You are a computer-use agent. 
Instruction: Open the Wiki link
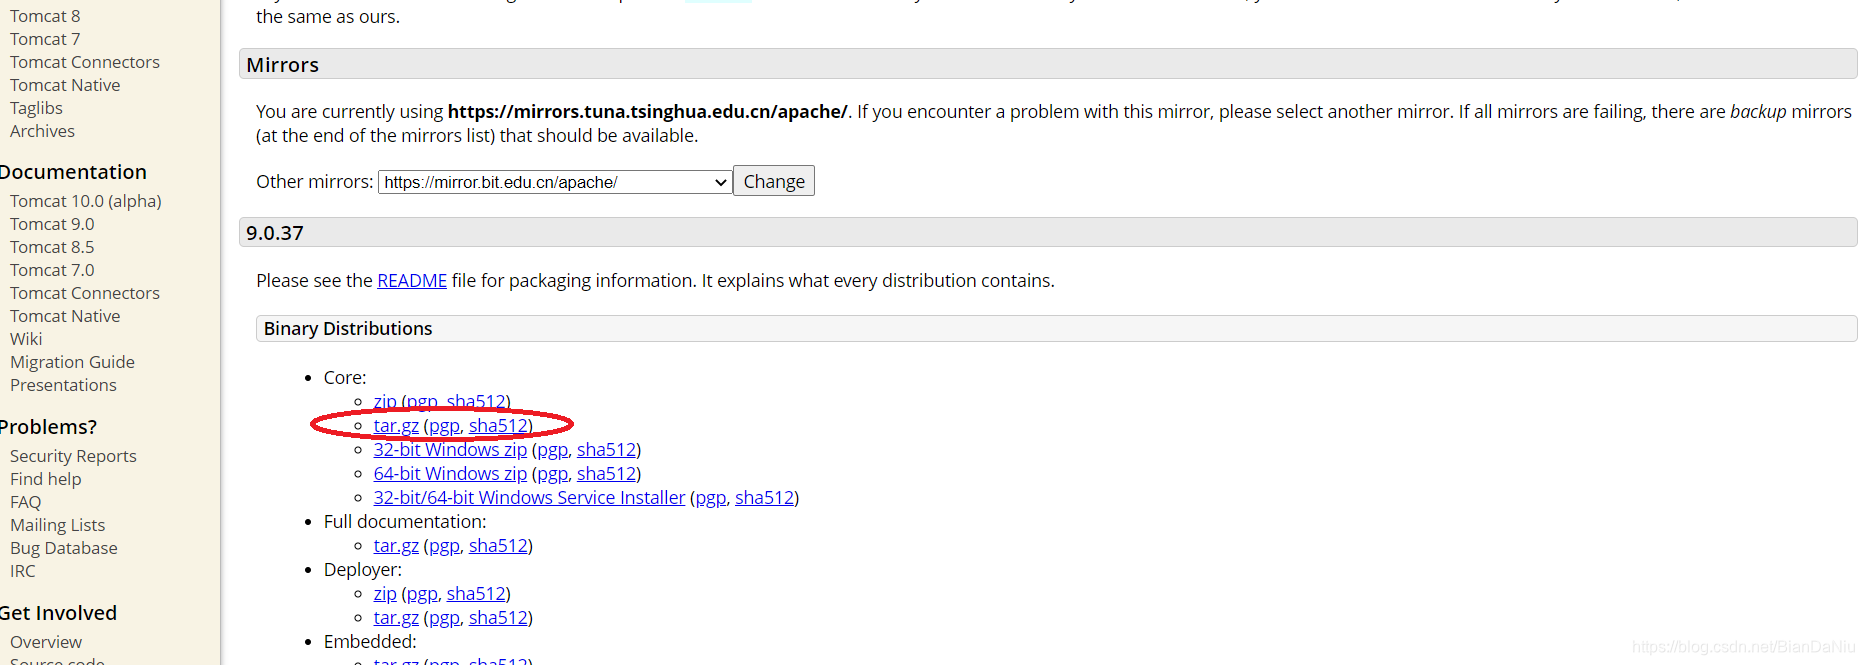tap(26, 339)
